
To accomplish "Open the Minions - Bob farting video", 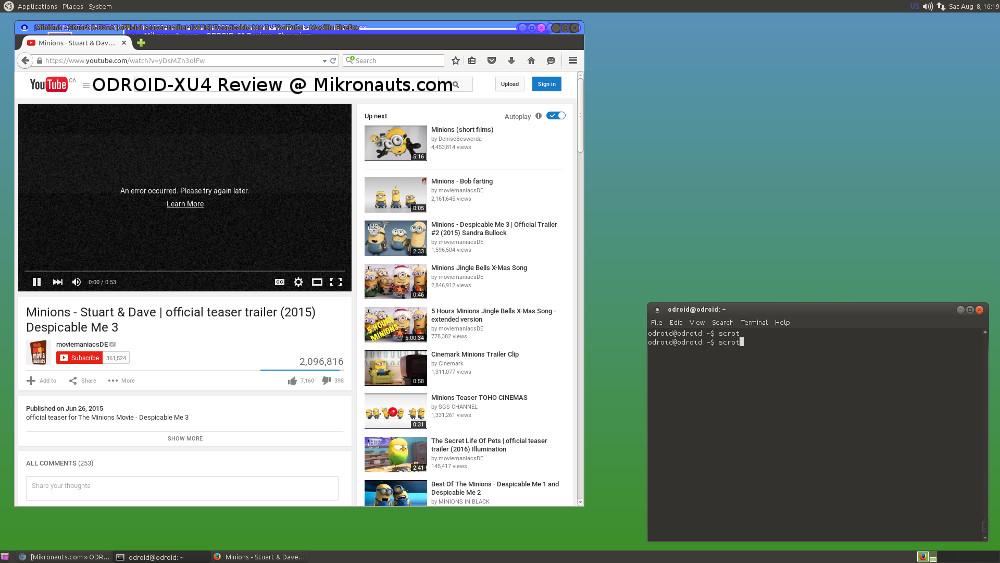I will pos(462,181).
